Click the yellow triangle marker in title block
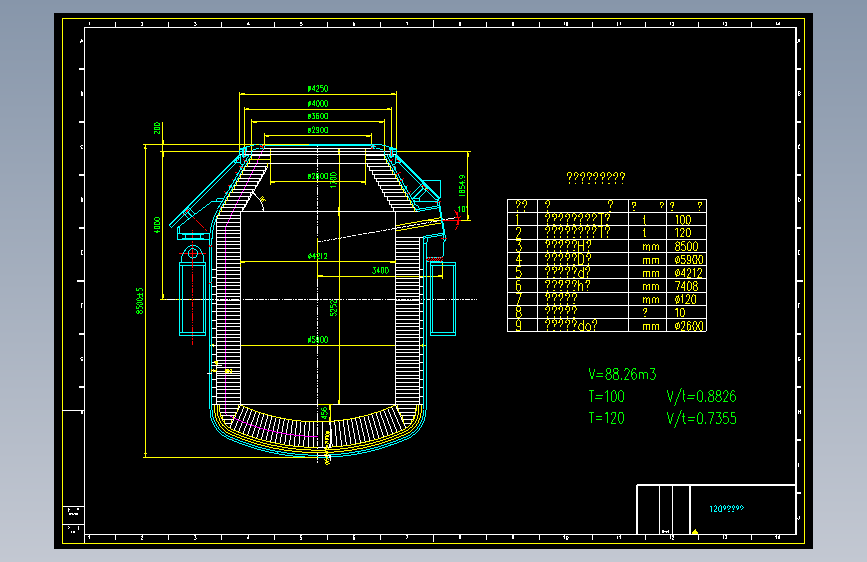The height and width of the screenshot is (562, 867). (695, 532)
